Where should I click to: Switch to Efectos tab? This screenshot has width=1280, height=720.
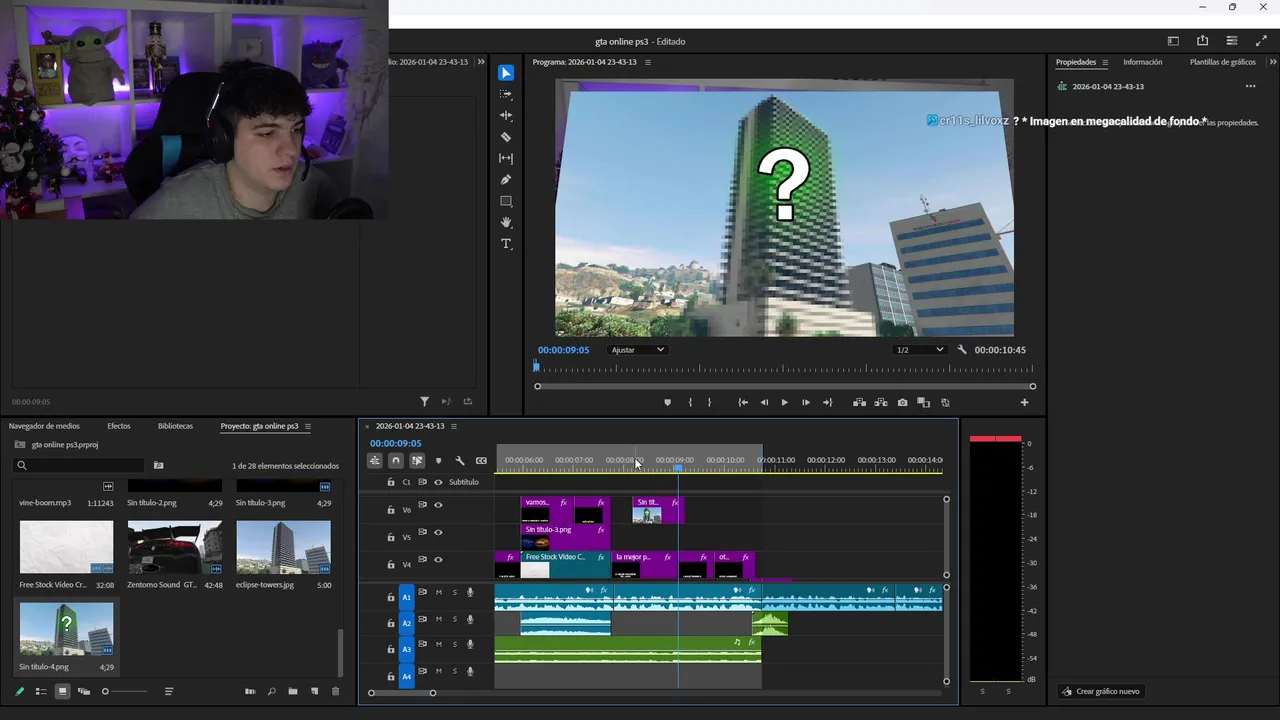[119, 426]
